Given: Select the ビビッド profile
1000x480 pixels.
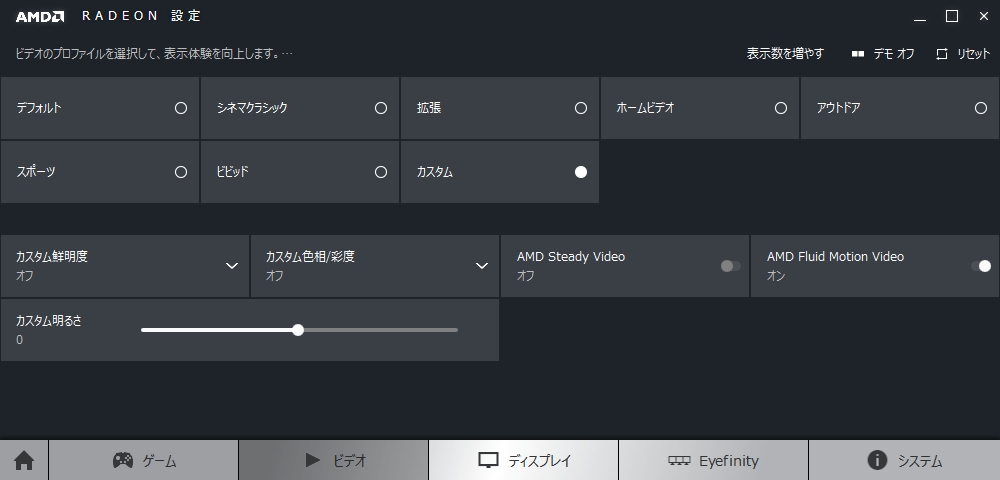Looking at the screenshot, I should 300,172.
